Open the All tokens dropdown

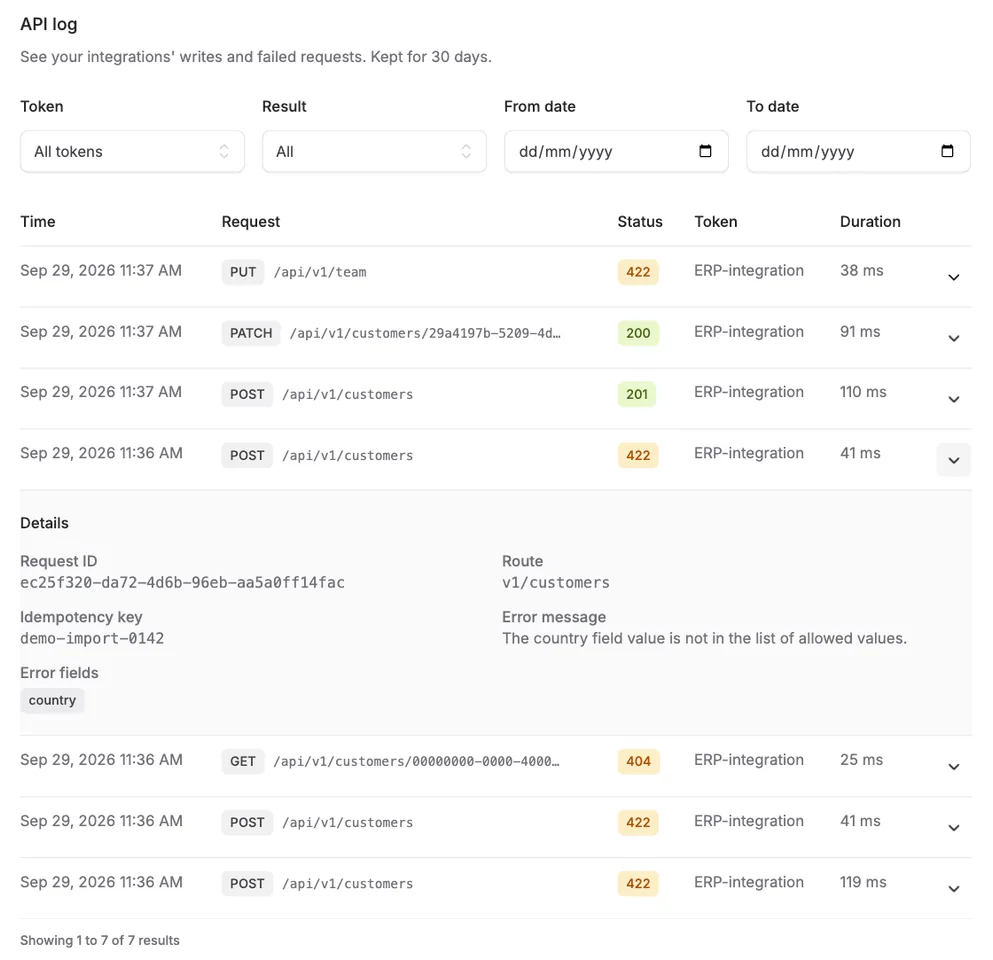(x=132, y=151)
